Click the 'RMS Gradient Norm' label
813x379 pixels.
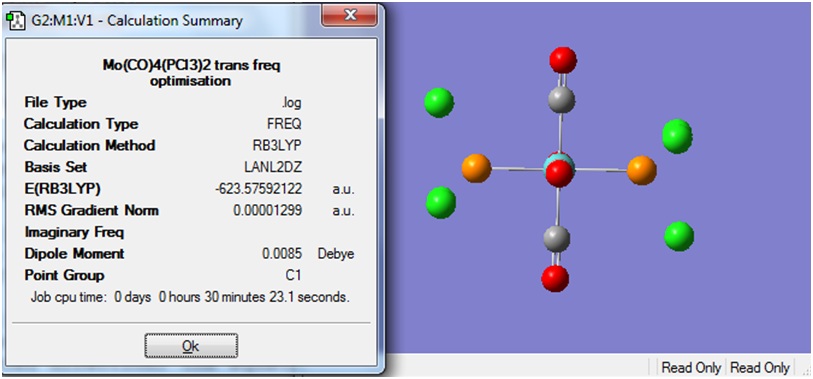tap(91, 210)
